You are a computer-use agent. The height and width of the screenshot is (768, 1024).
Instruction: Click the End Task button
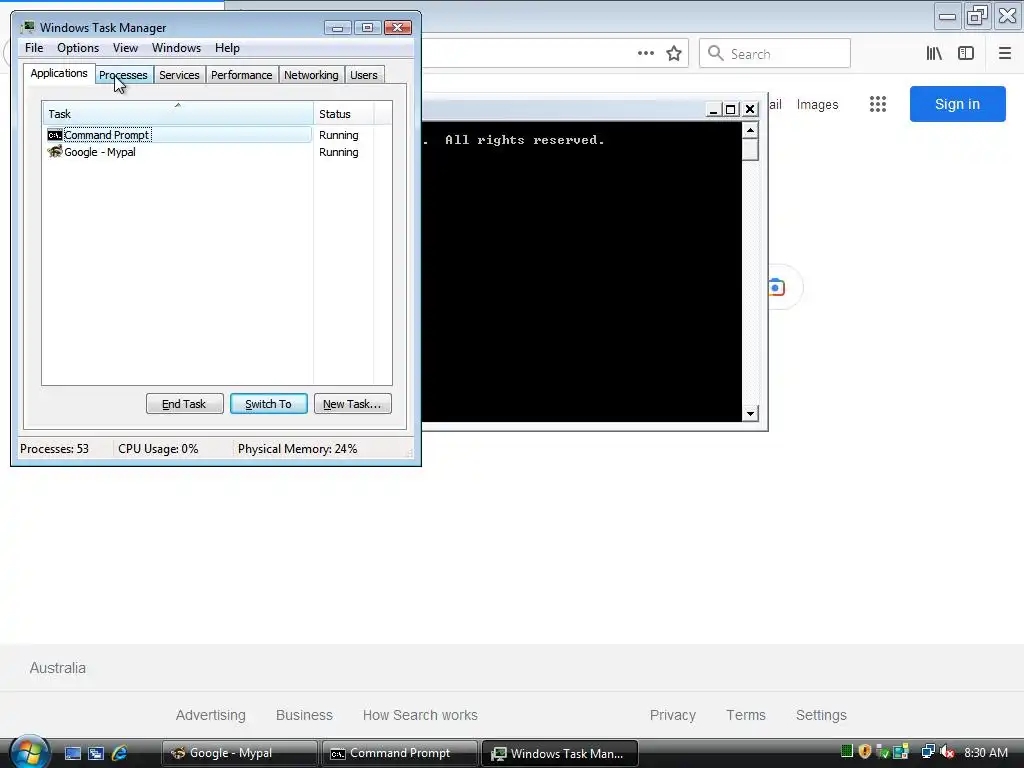[x=184, y=404]
